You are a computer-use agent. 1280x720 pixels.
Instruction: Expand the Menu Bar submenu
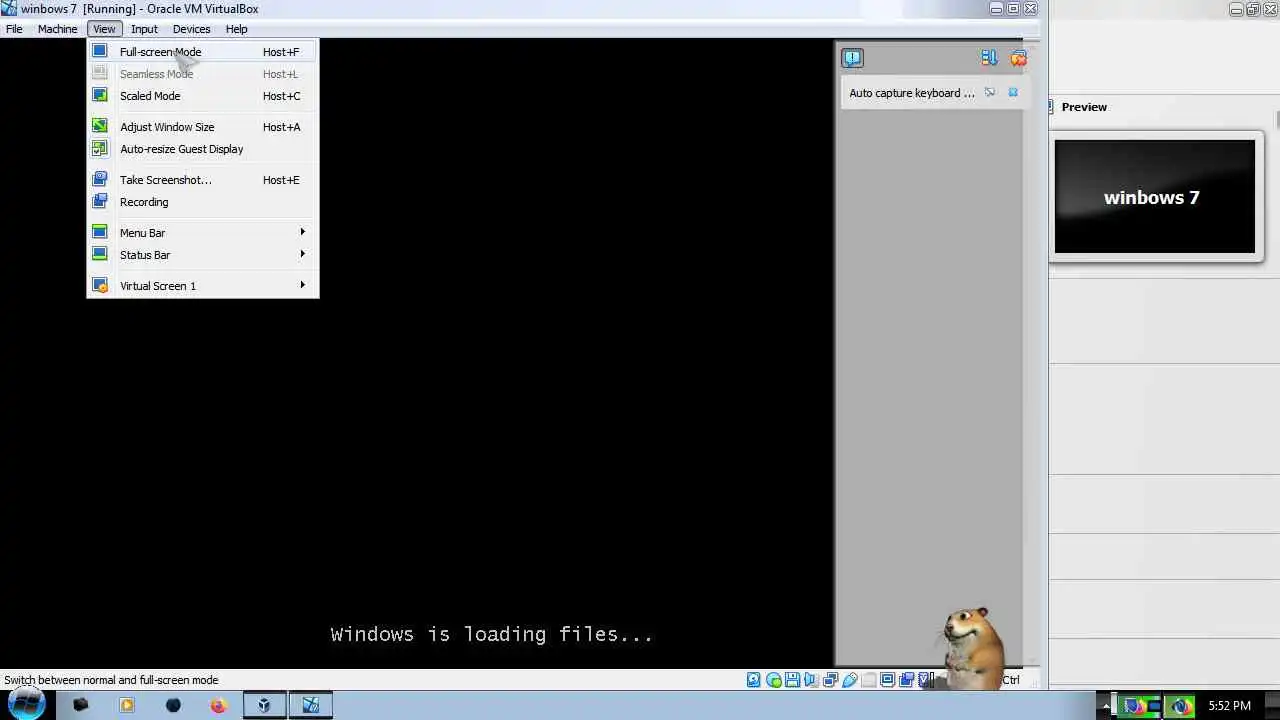[203, 233]
